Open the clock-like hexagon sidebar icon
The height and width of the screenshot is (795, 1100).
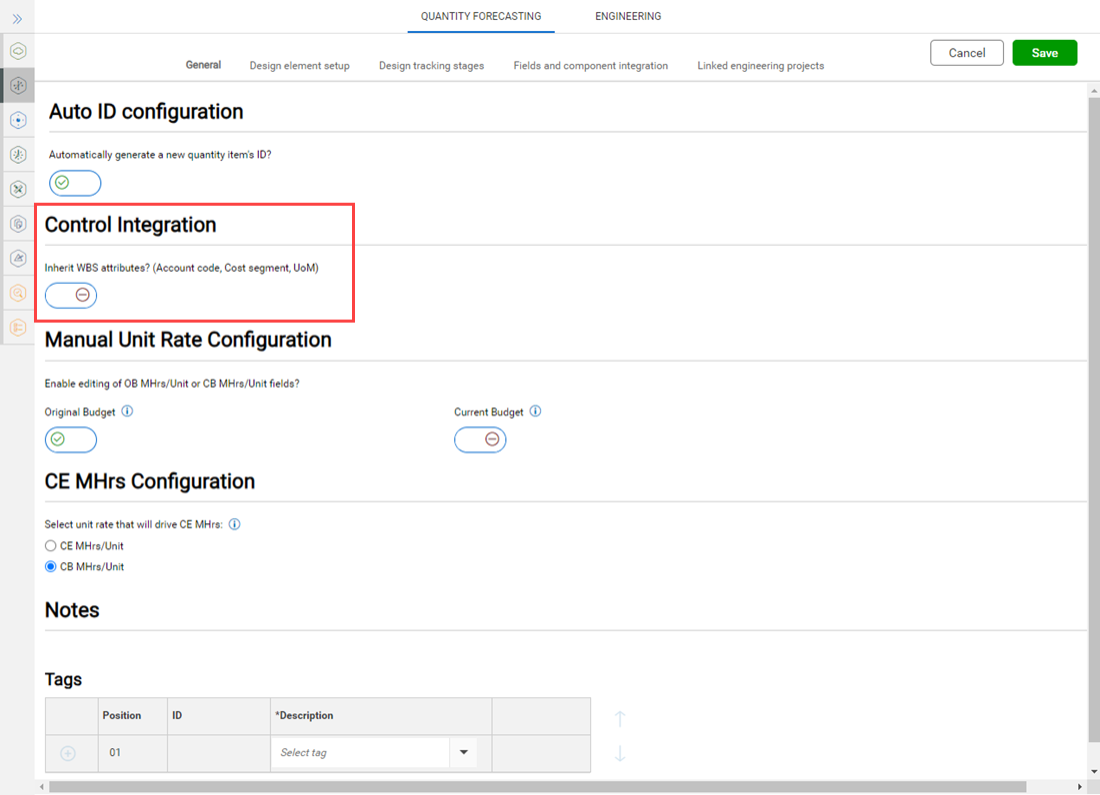[x=18, y=154]
